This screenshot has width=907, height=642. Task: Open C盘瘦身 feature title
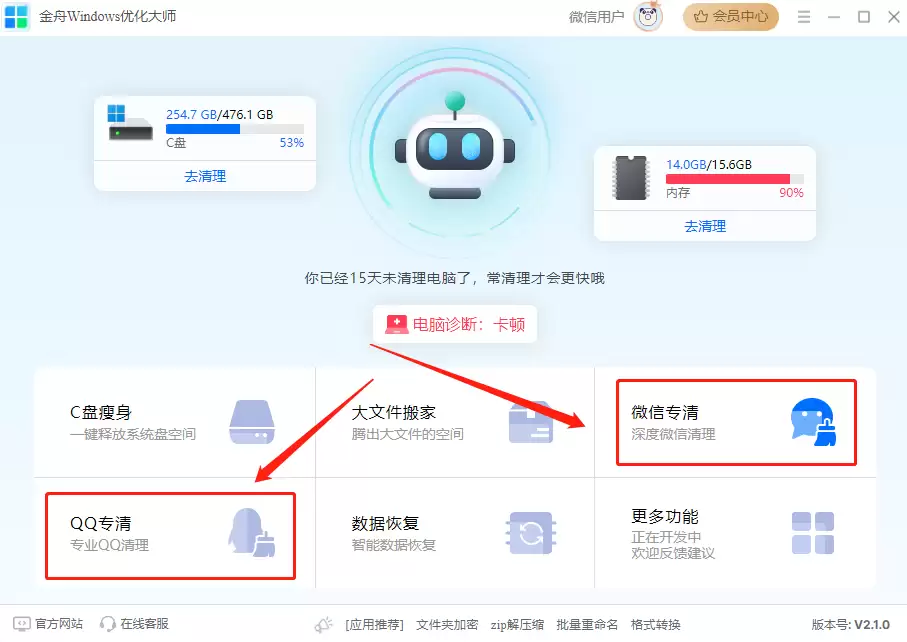pos(101,412)
